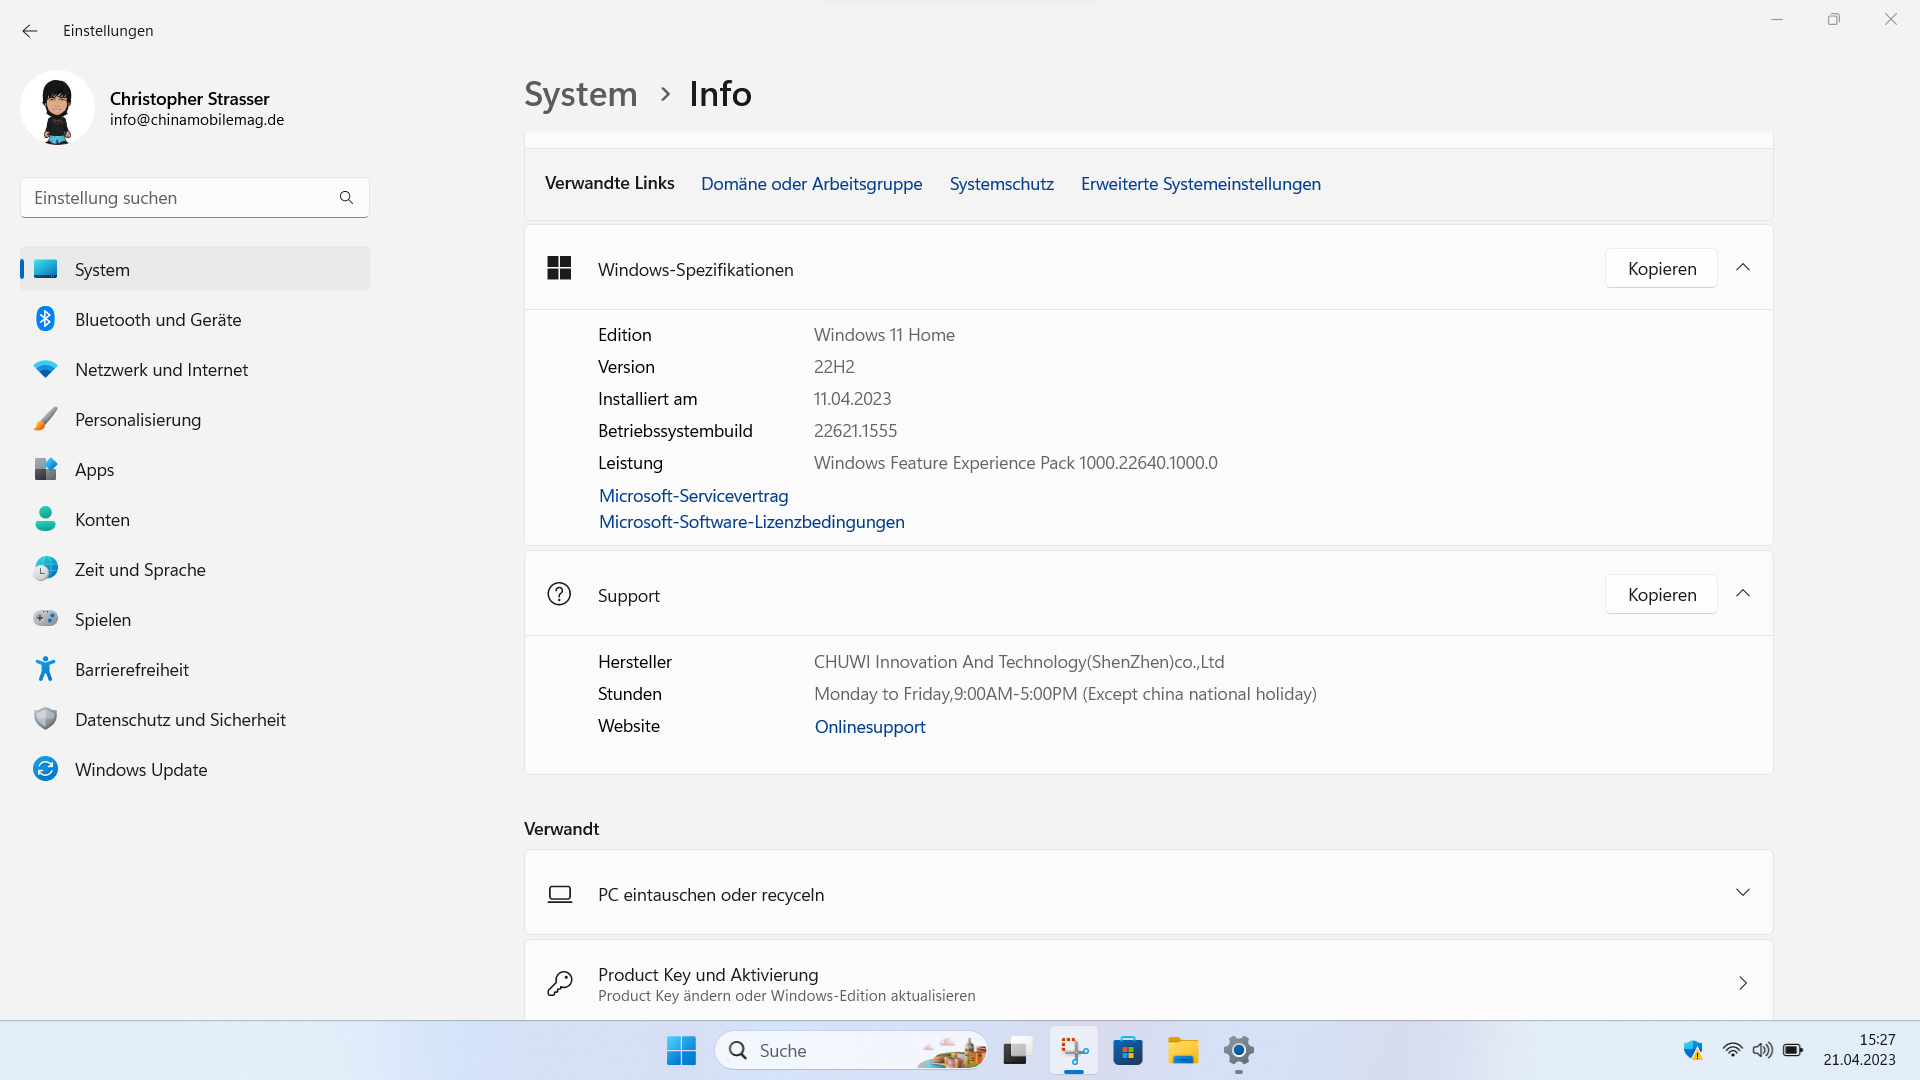
Task: Open the Onlinesupport website link
Action: coord(869,727)
